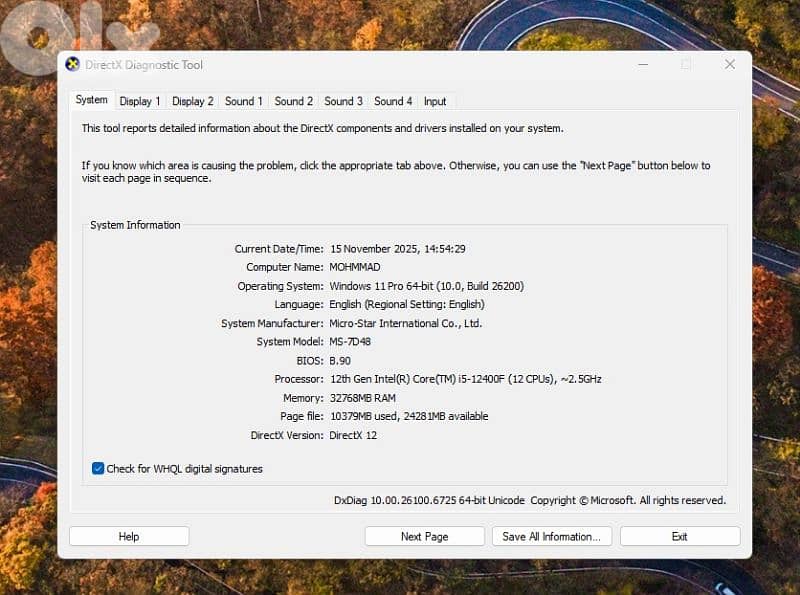800x595 pixels.
Task: Toggle Check for WHQL digital signatures checkbox
Action: 98,468
